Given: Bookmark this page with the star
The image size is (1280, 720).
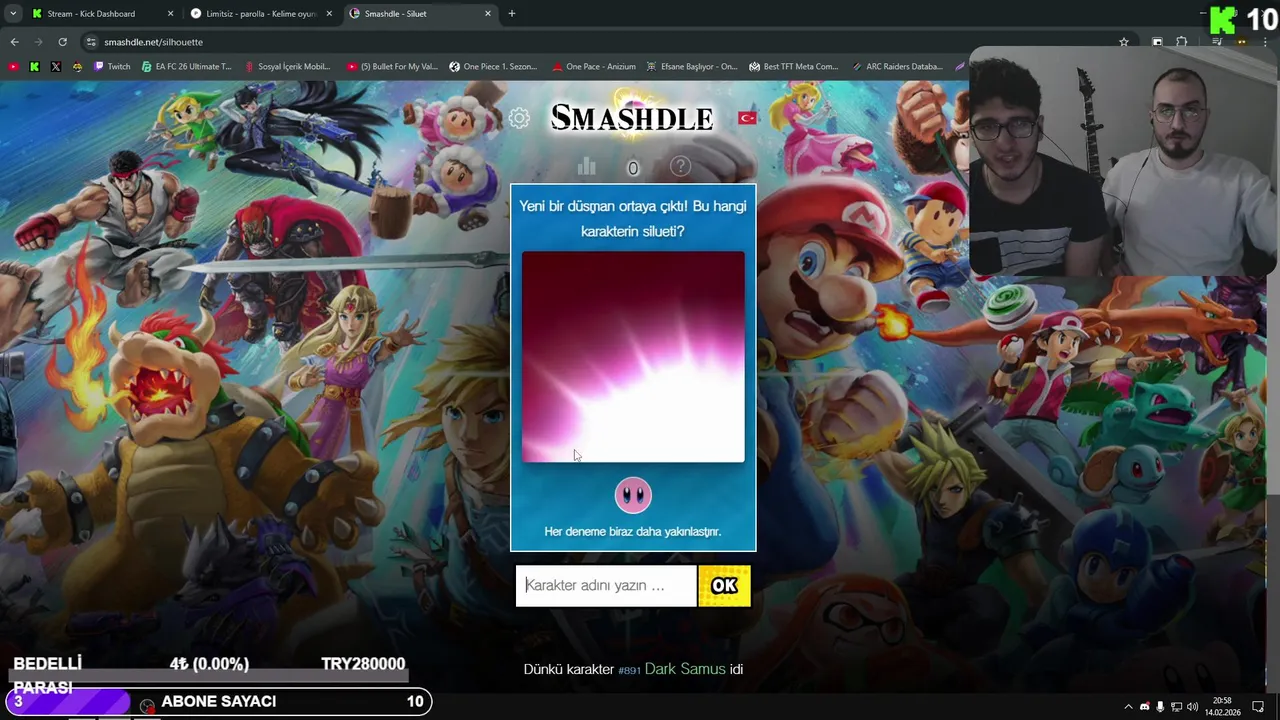Looking at the screenshot, I should [1124, 42].
